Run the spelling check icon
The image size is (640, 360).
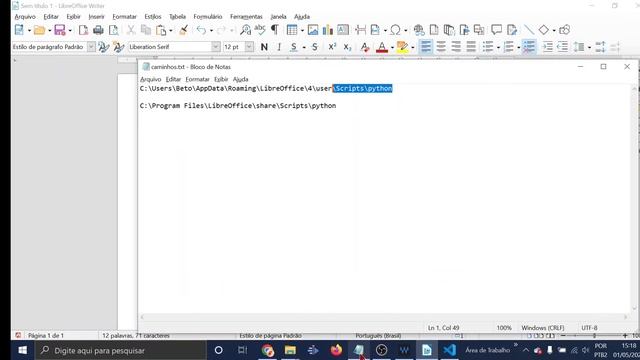click(260, 30)
